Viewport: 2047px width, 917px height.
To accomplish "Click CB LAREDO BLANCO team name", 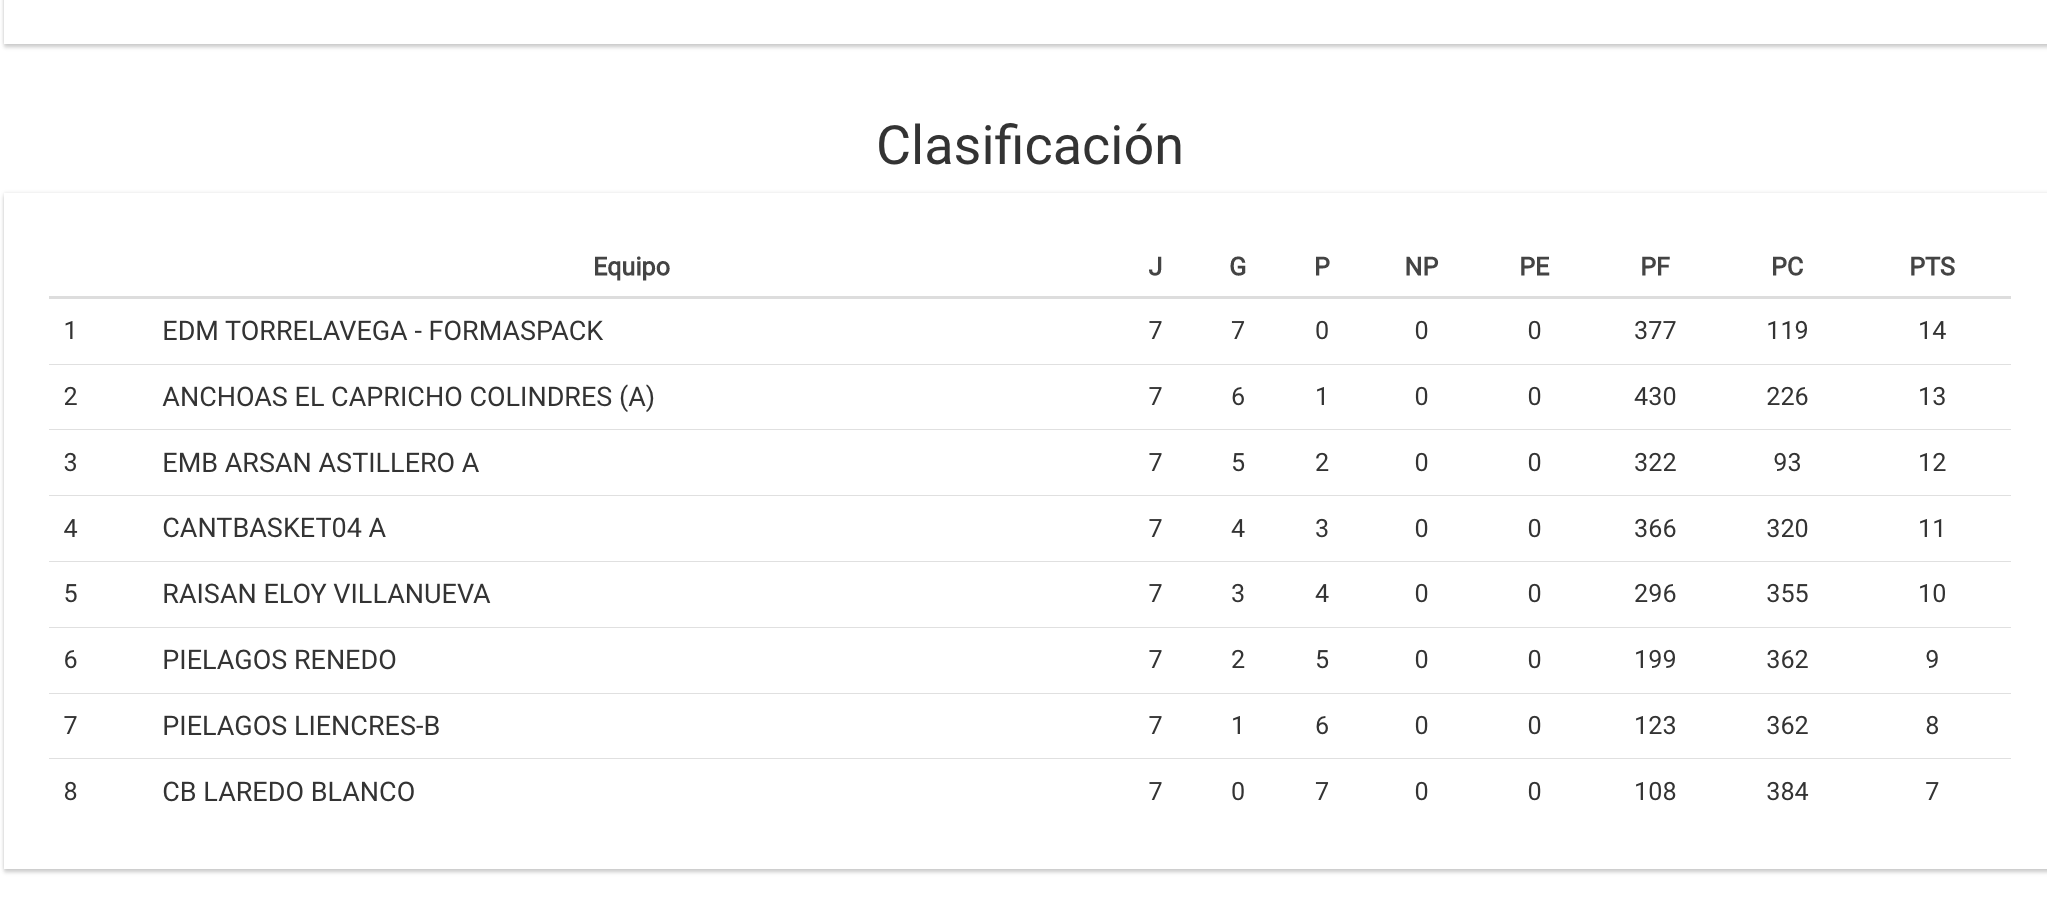I will coord(288,792).
